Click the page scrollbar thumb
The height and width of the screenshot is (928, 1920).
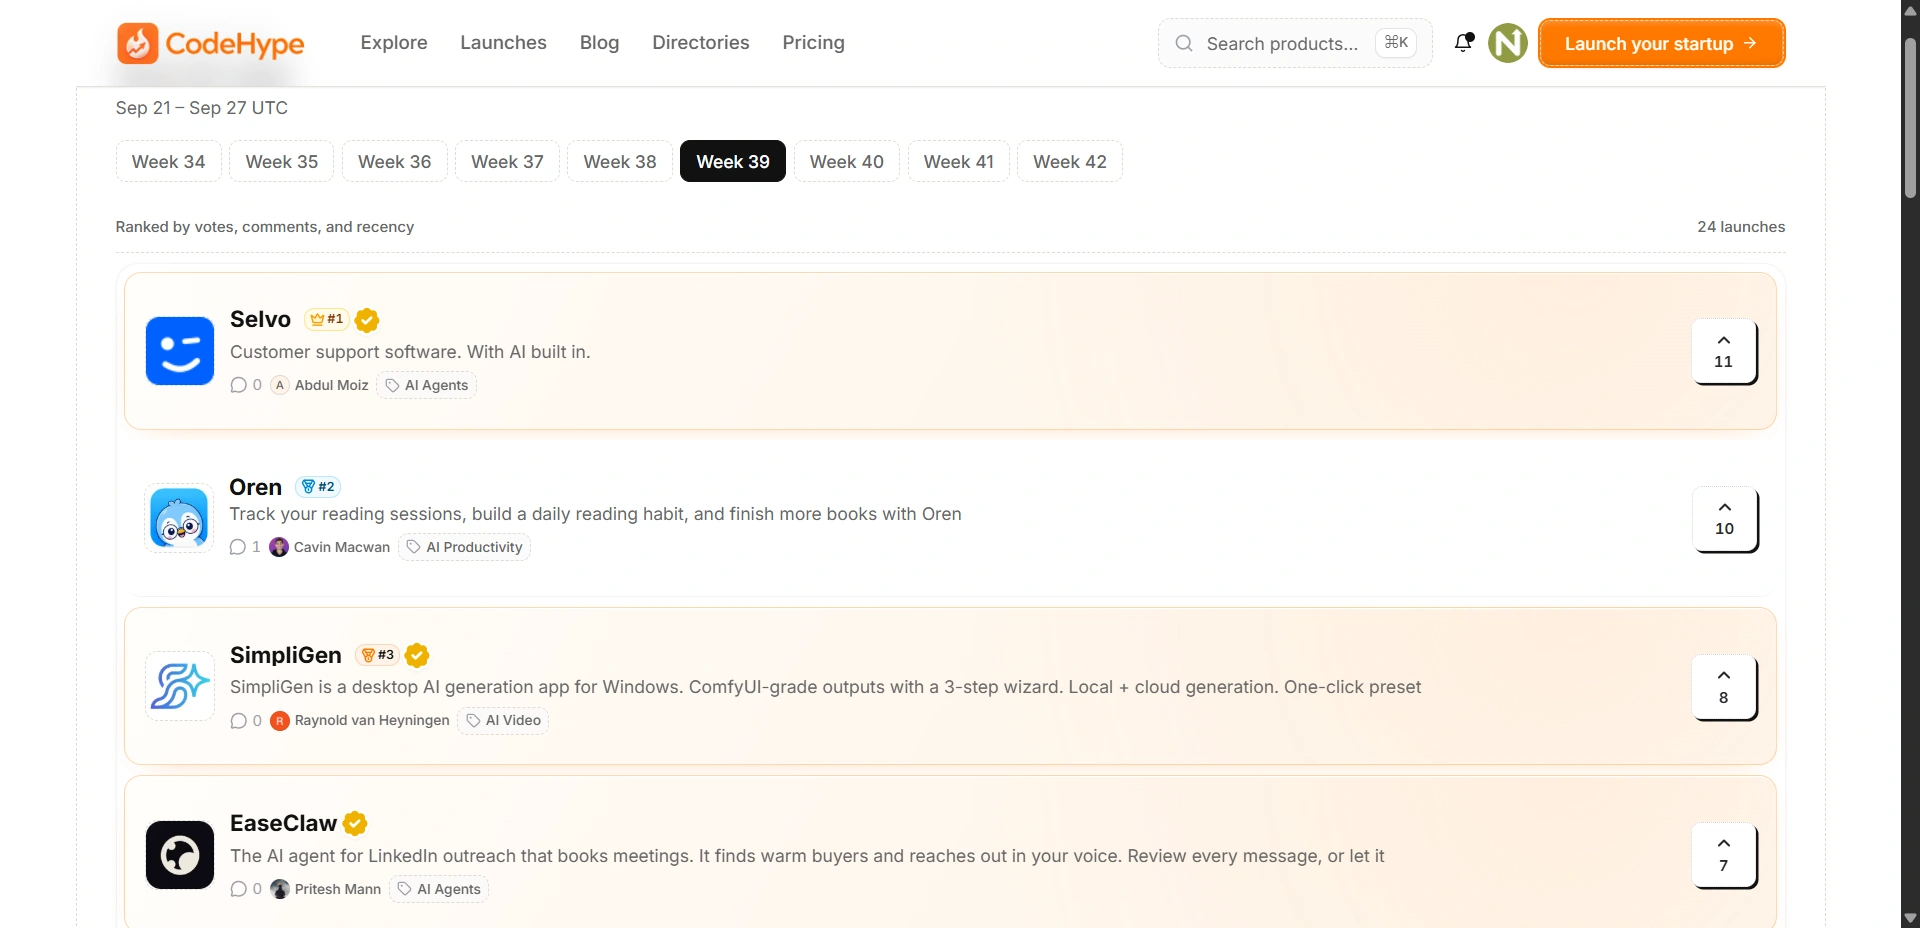pyautogui.click(x=1910, y=118)
